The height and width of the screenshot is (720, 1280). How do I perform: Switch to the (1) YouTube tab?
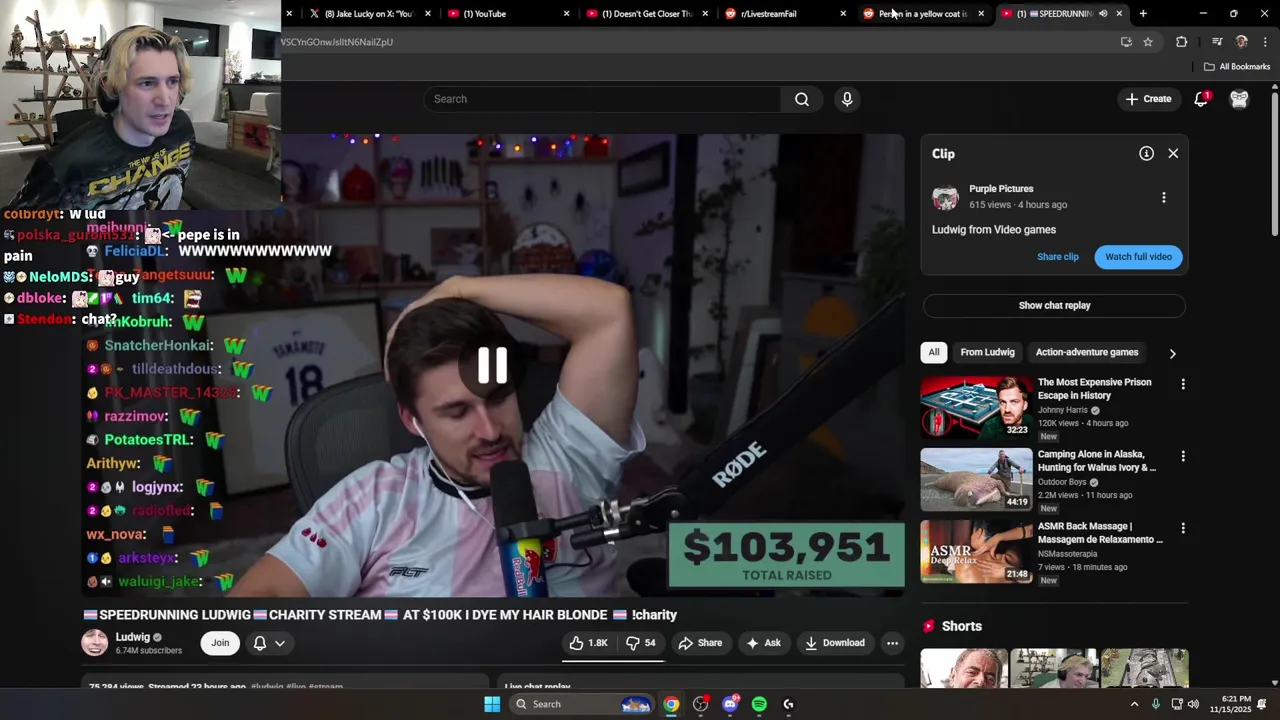click(485, 14)
